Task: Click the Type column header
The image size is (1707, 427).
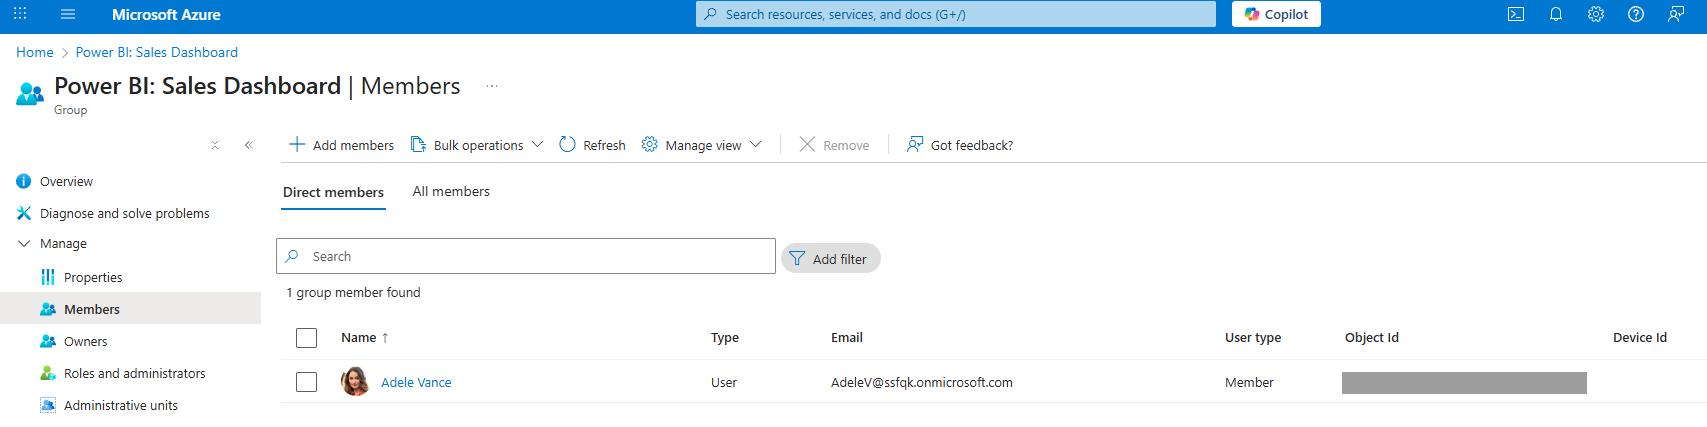Action: [x=725, y=337]
